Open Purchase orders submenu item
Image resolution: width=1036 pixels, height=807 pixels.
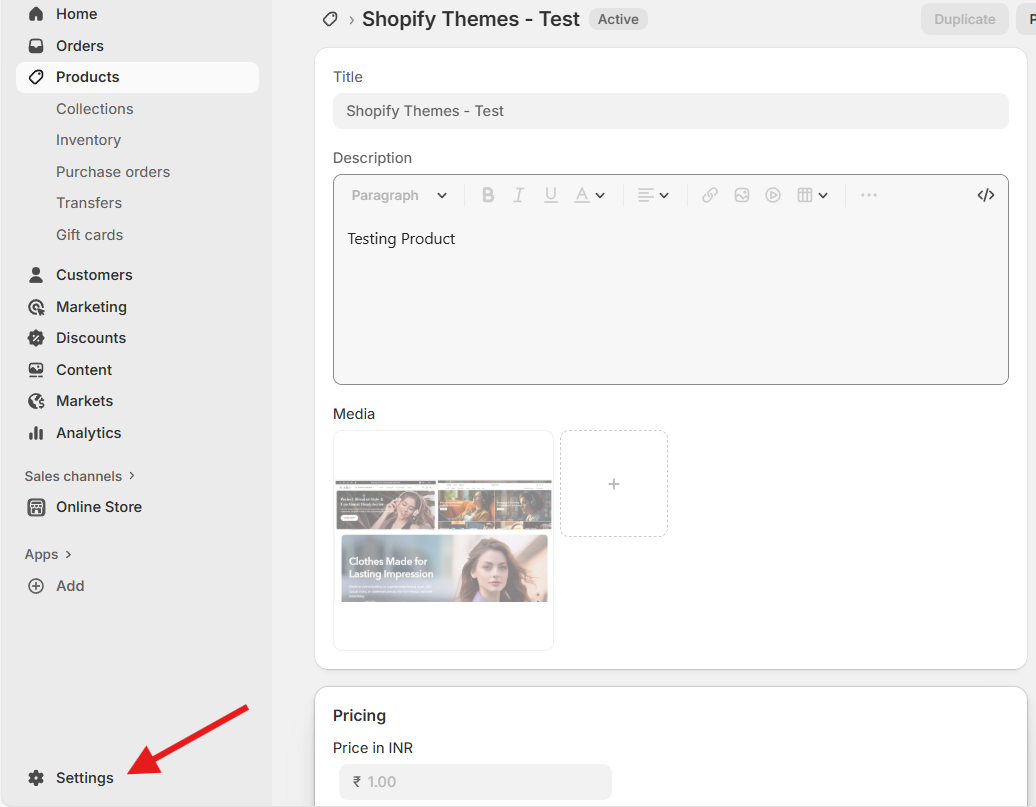pos(113,172)
